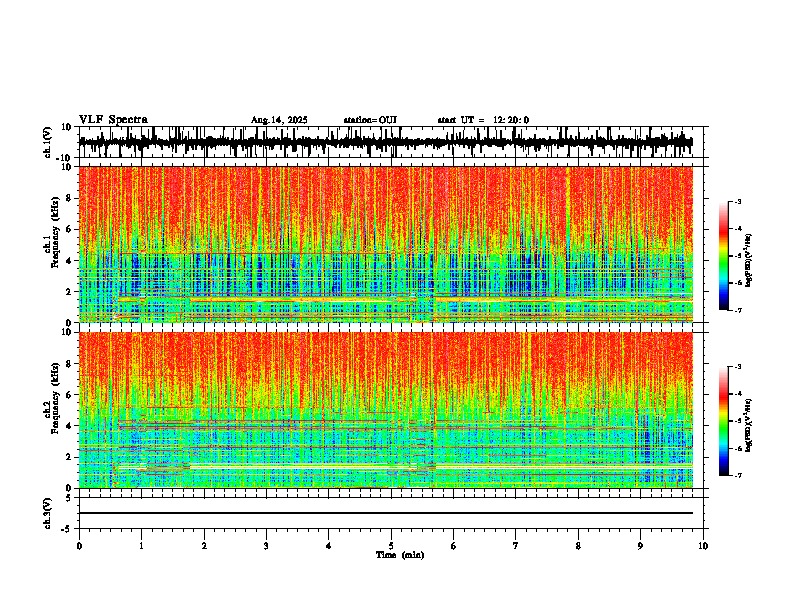Click the "3" tick on the time axis
Screen dimensions: 792x612
pos(266,546)
